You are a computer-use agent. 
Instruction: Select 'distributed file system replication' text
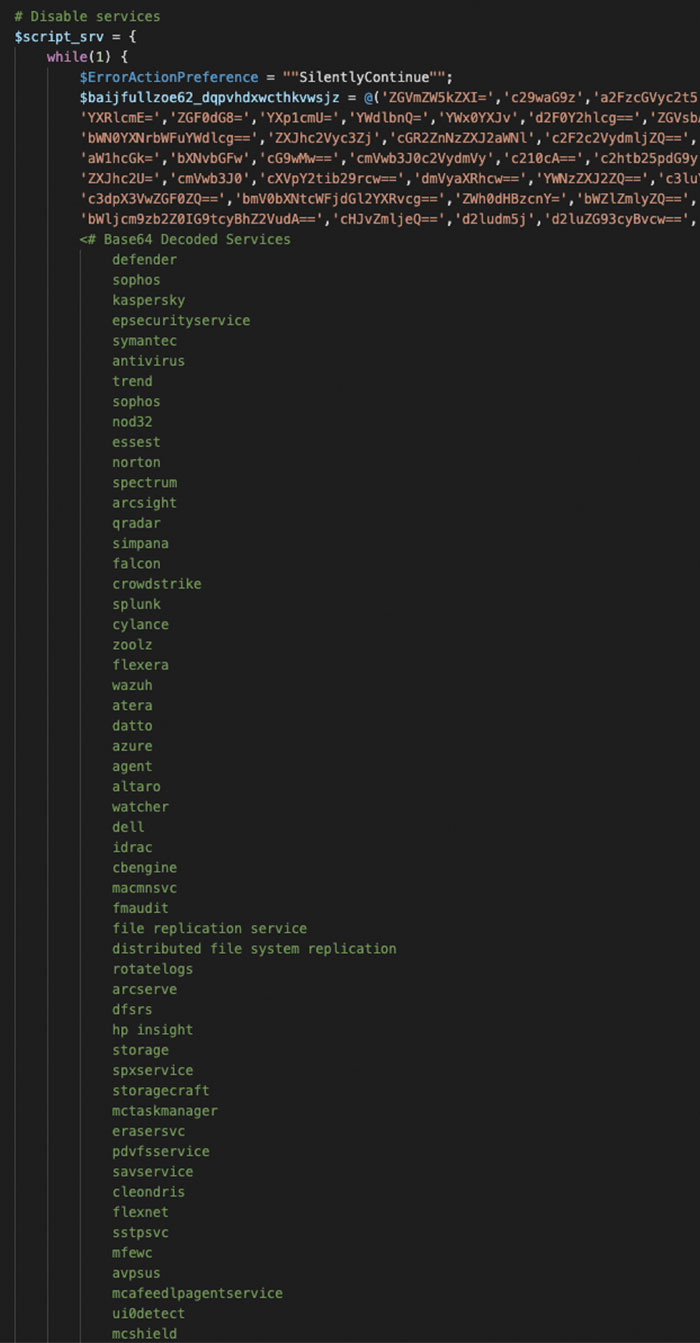254,948
